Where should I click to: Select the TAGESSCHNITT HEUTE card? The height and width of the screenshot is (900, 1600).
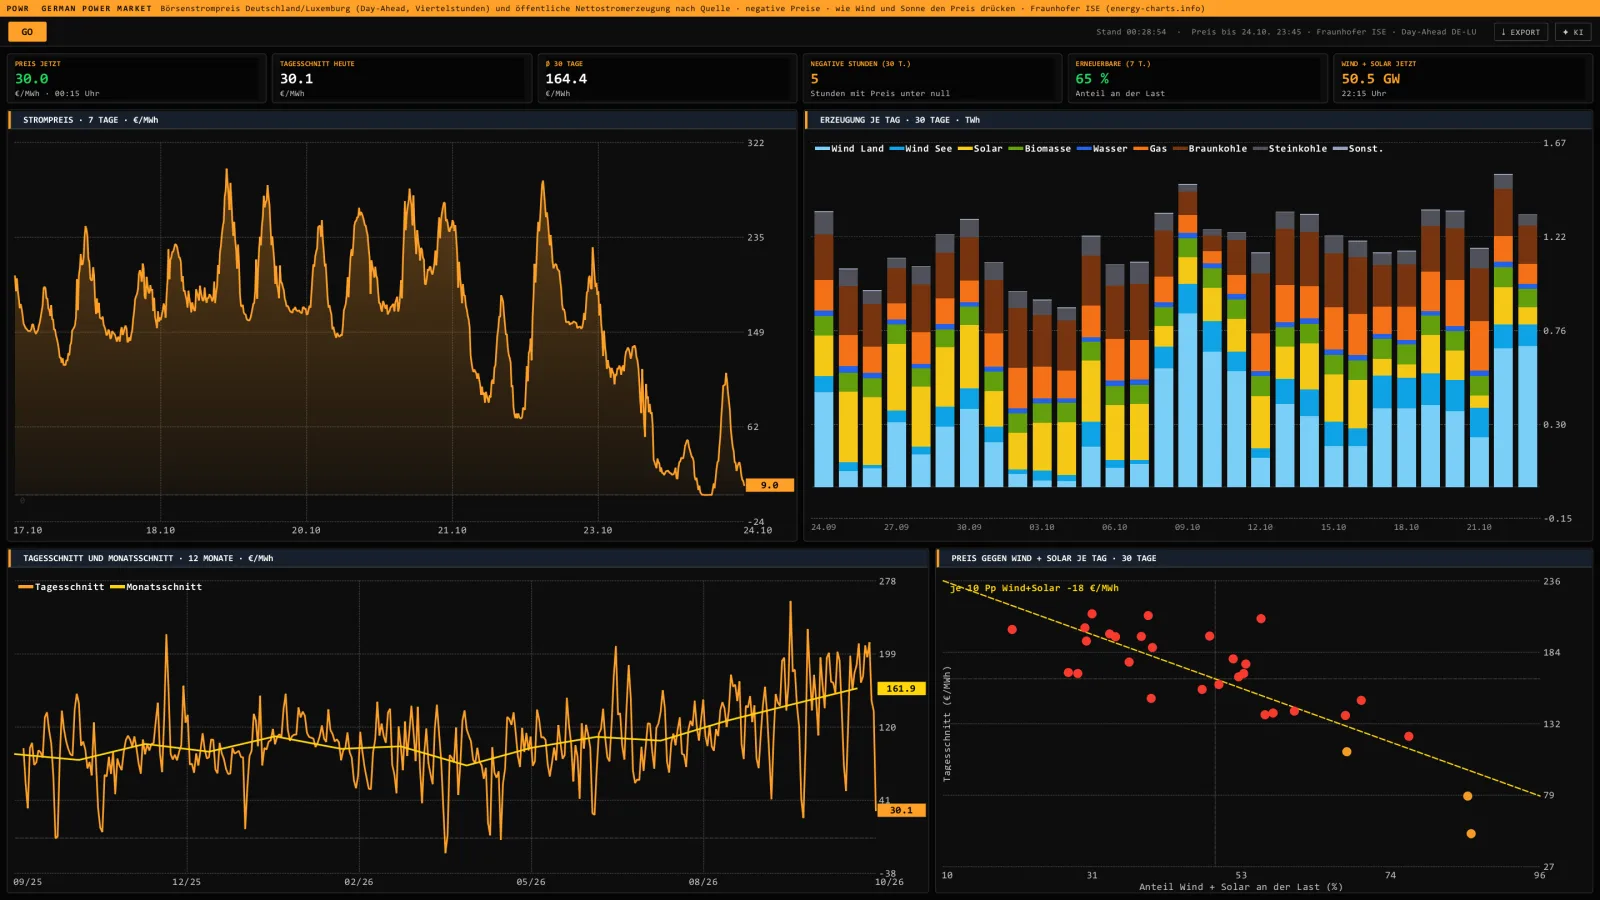pos(402,78)
